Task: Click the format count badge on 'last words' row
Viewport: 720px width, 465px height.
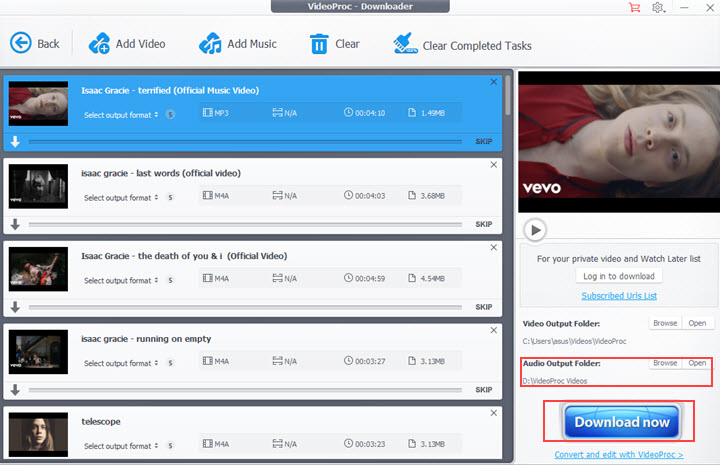Action: (170, 197)
